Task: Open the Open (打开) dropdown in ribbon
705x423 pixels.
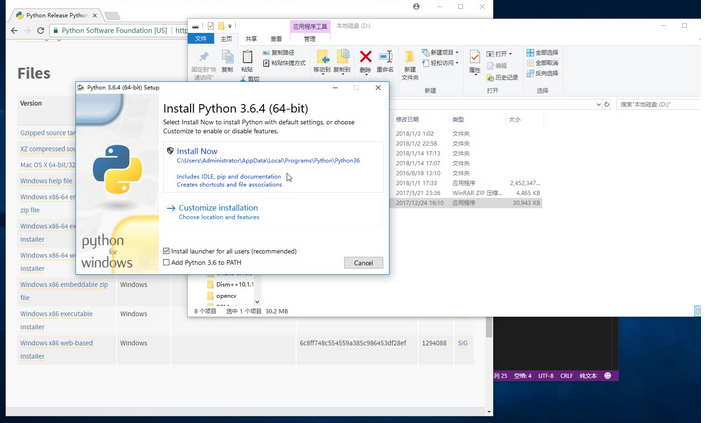Action: pos(499,54)
